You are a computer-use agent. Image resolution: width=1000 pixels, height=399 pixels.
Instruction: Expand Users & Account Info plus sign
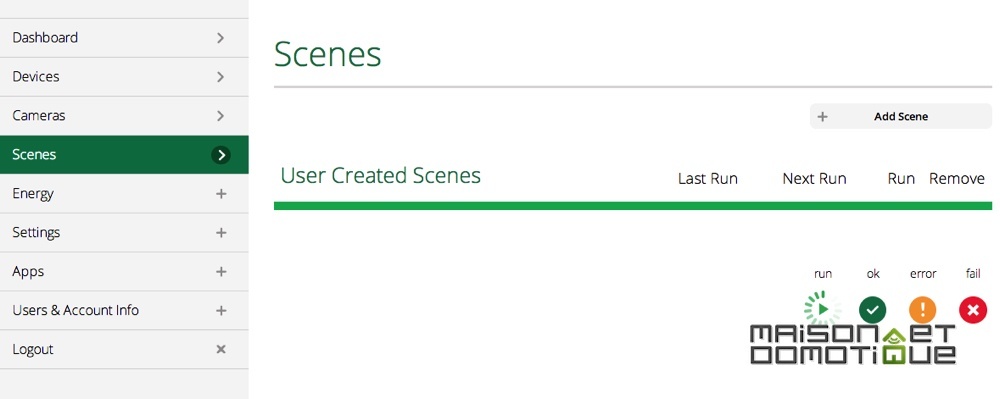point(221,310)
